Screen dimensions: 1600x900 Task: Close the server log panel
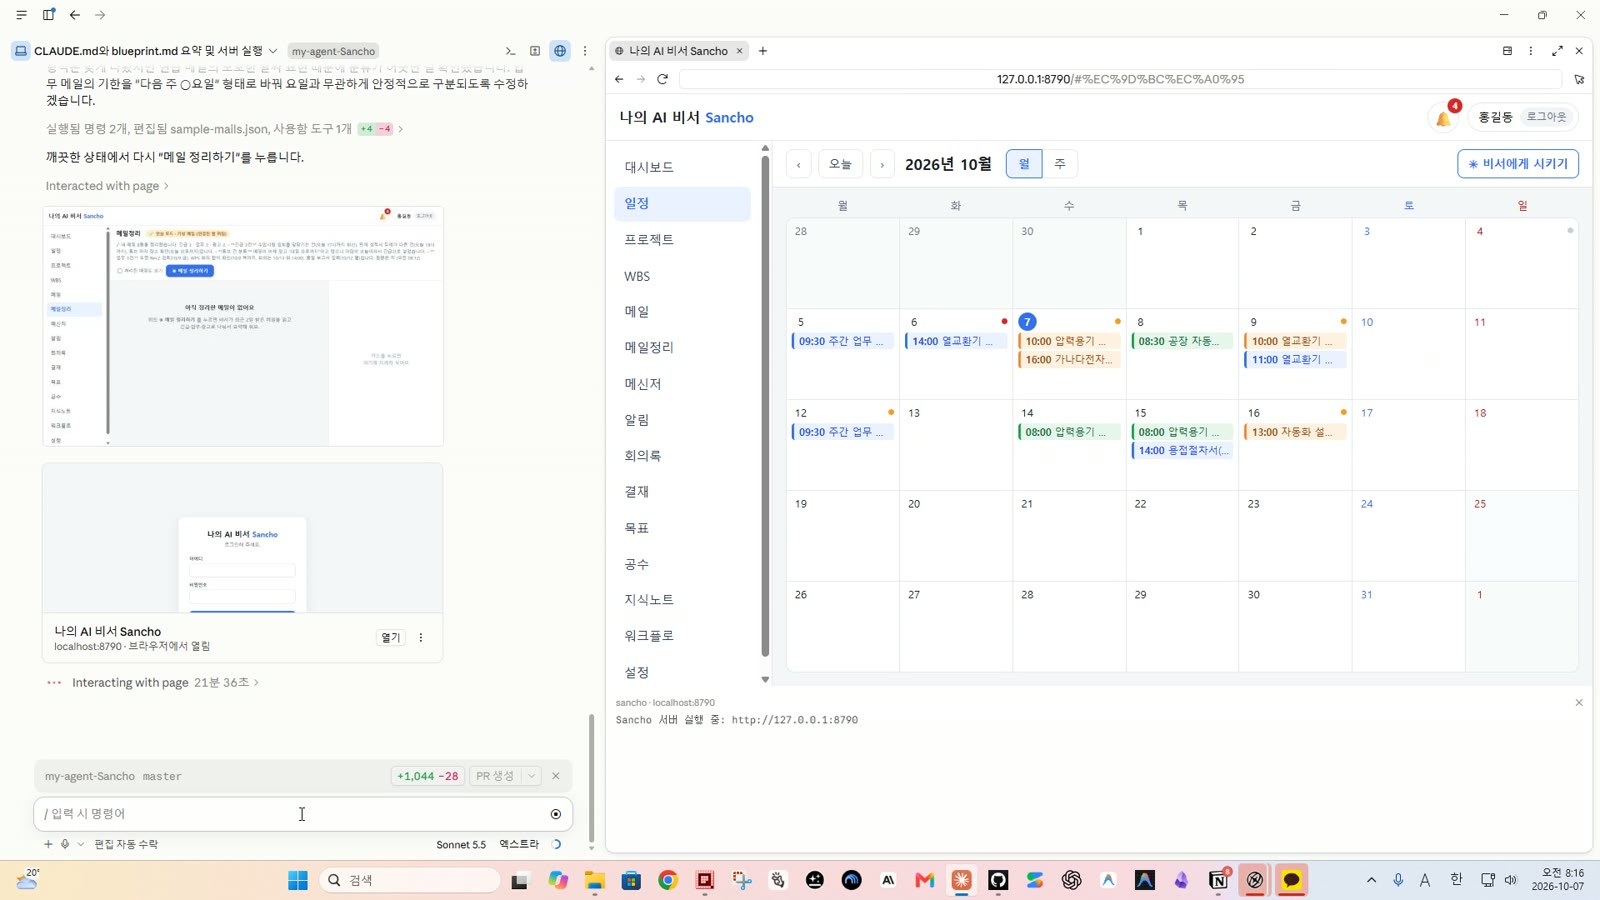tap(1579, 703)
